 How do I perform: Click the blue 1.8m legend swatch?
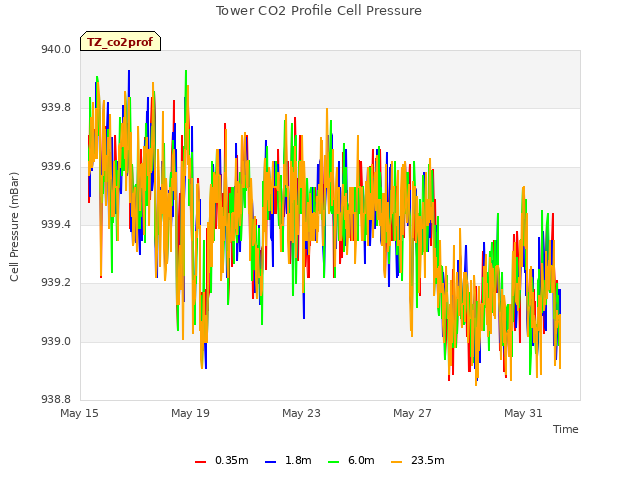click(271, 462)
